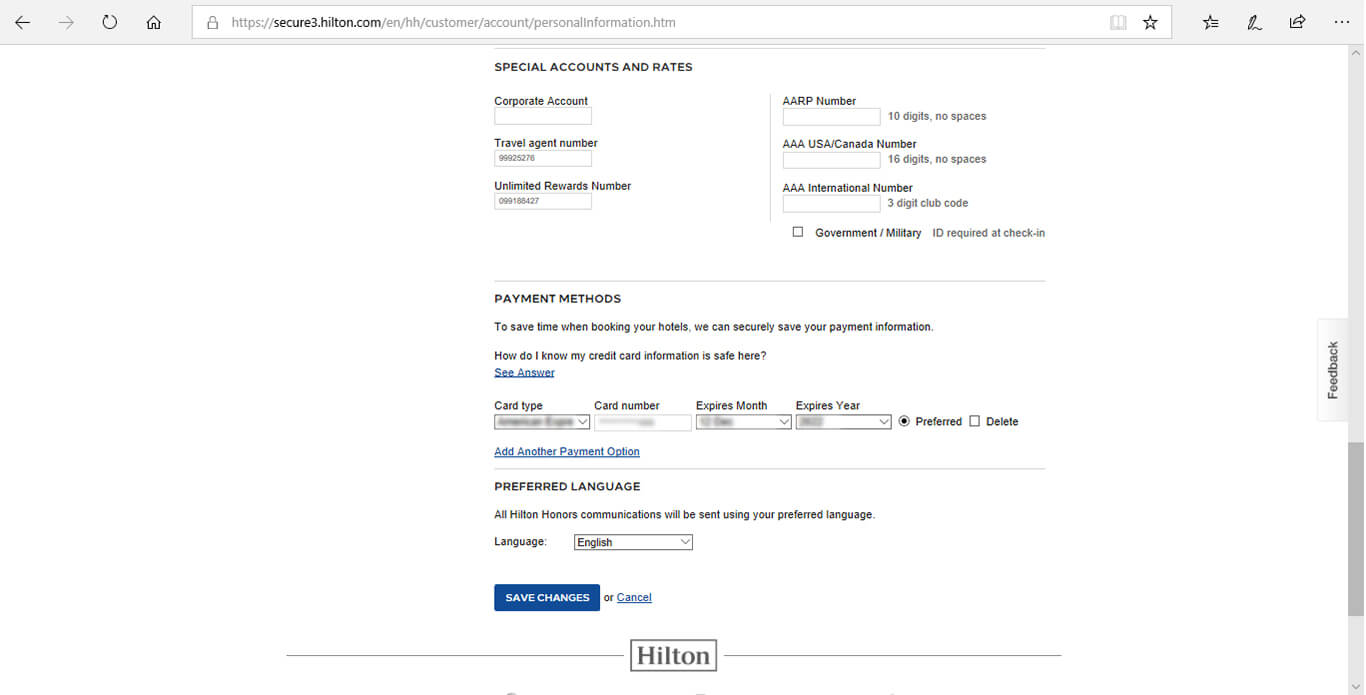The width and height of the screenshot is (1366, 695).
Task: Open the favorites hub list
Action: click(1211, 22)
